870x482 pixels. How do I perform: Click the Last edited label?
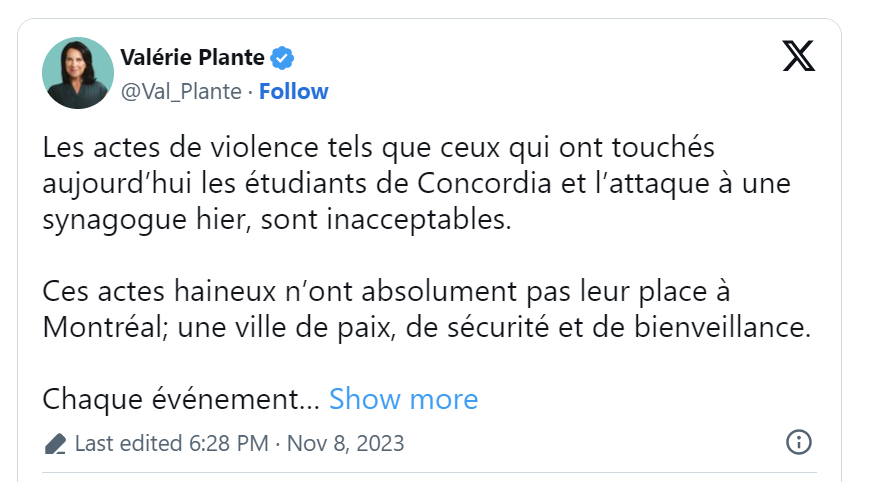coord(128,443)
